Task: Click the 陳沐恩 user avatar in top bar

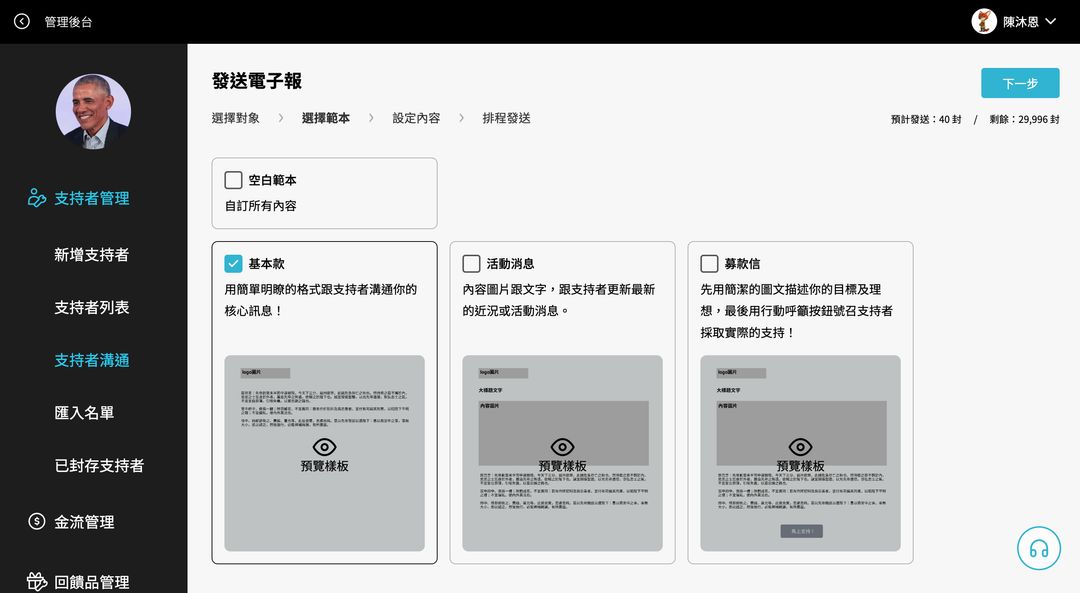Action: 984,21
